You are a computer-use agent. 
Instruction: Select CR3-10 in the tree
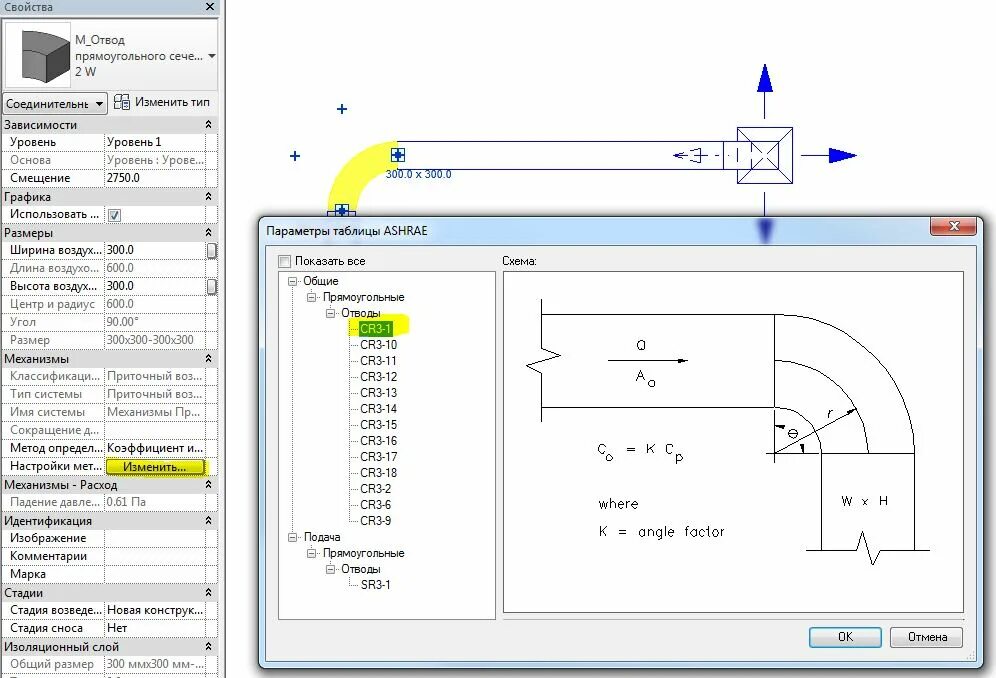pos(379,344)
